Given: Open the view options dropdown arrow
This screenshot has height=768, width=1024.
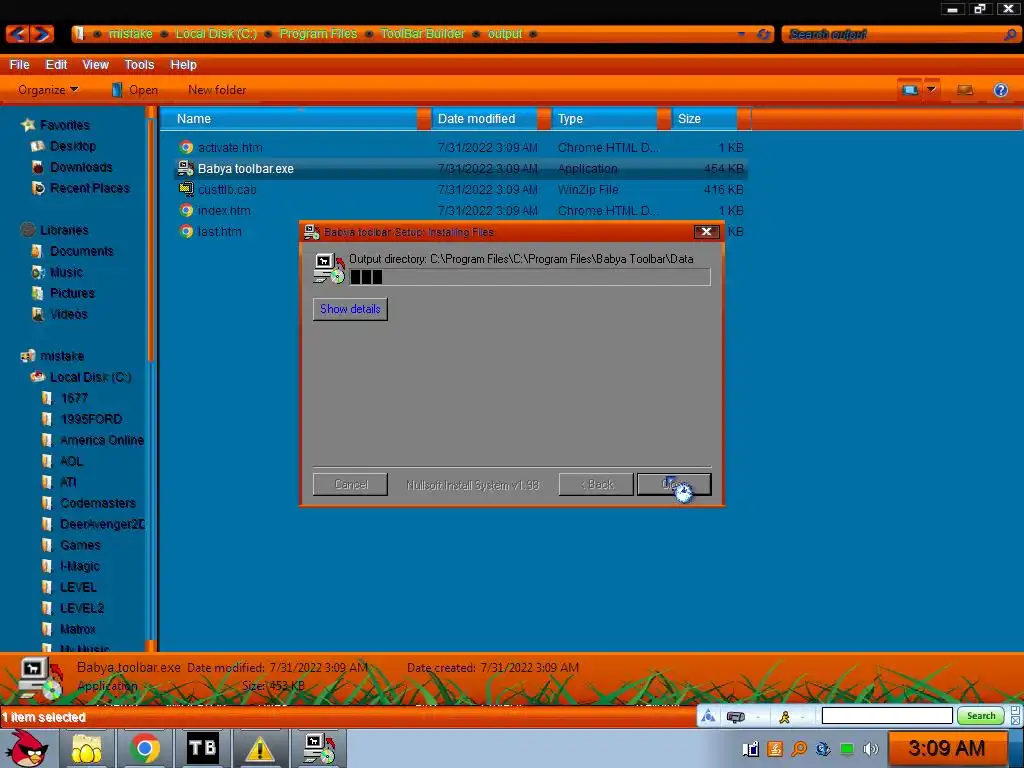Looking at the screenshot, I should (x=932, y=90).
